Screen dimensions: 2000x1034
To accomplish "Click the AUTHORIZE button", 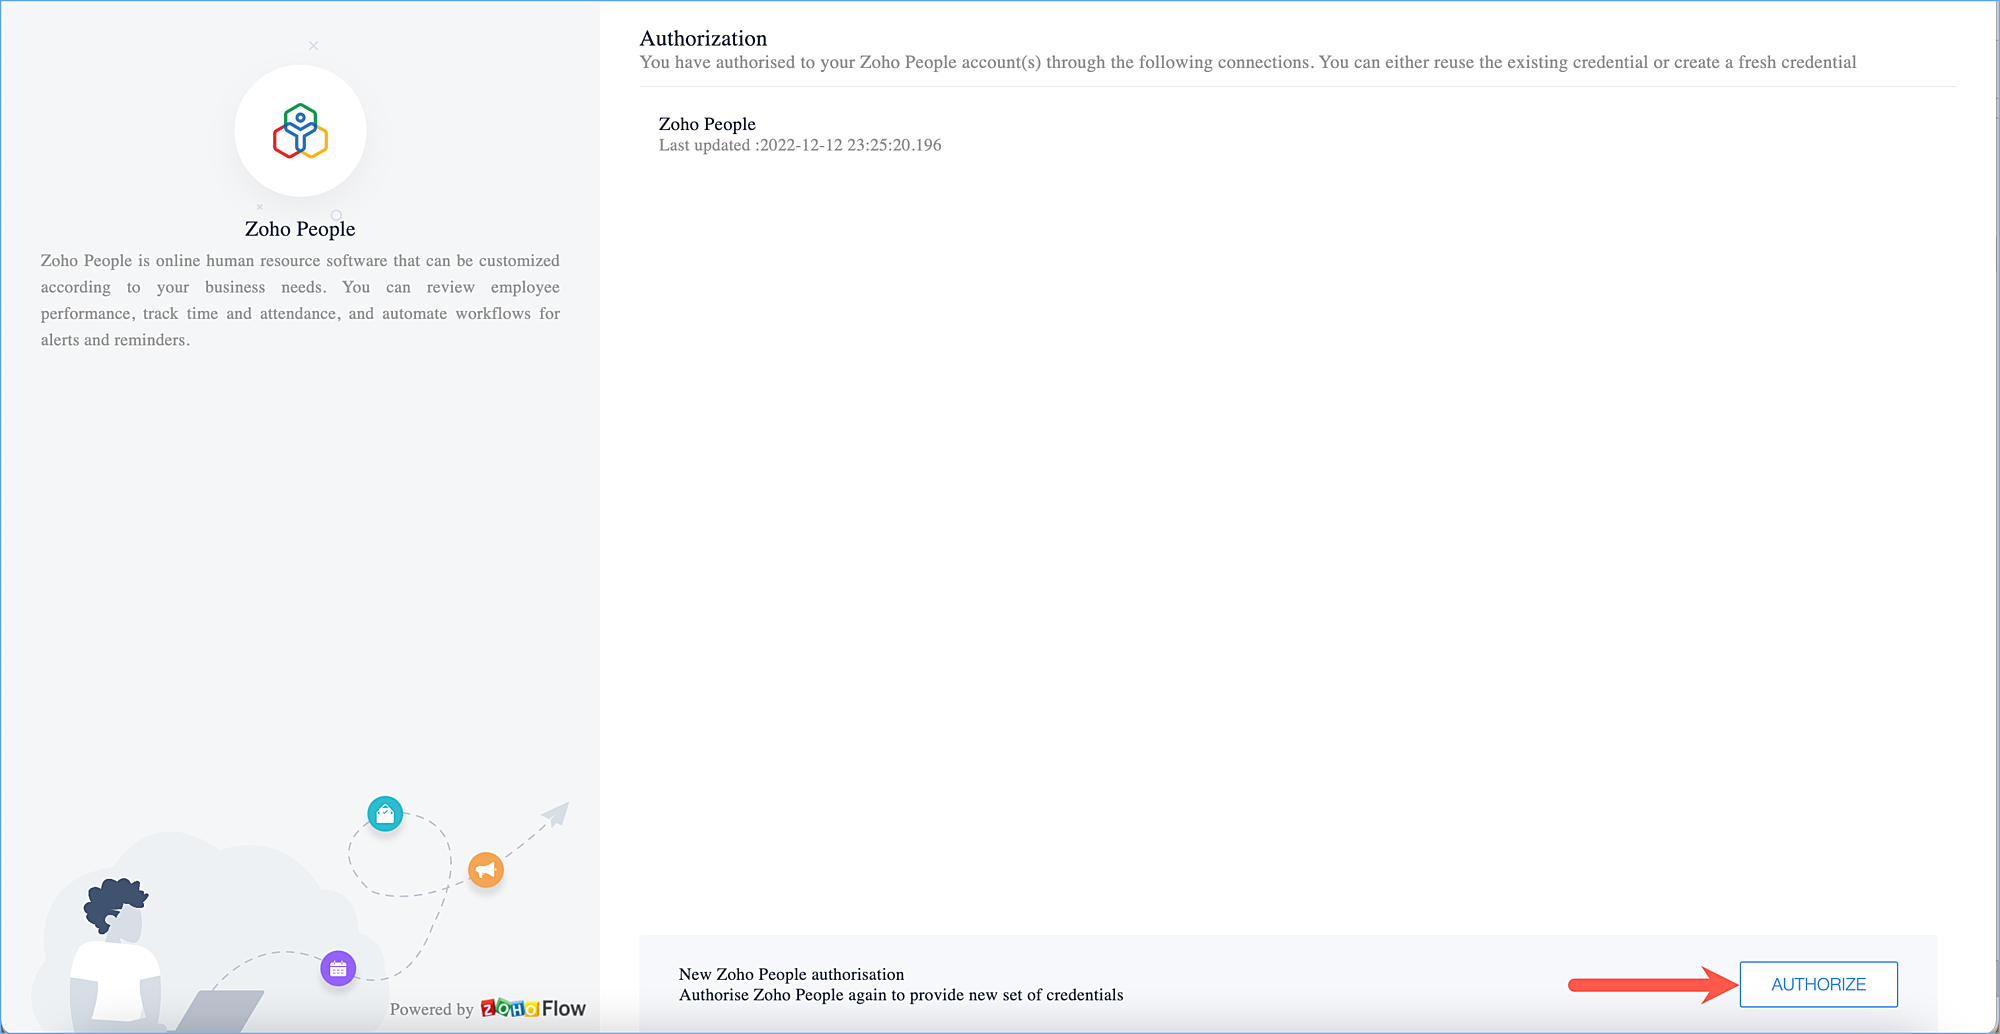I will [x=1818, y=984].
